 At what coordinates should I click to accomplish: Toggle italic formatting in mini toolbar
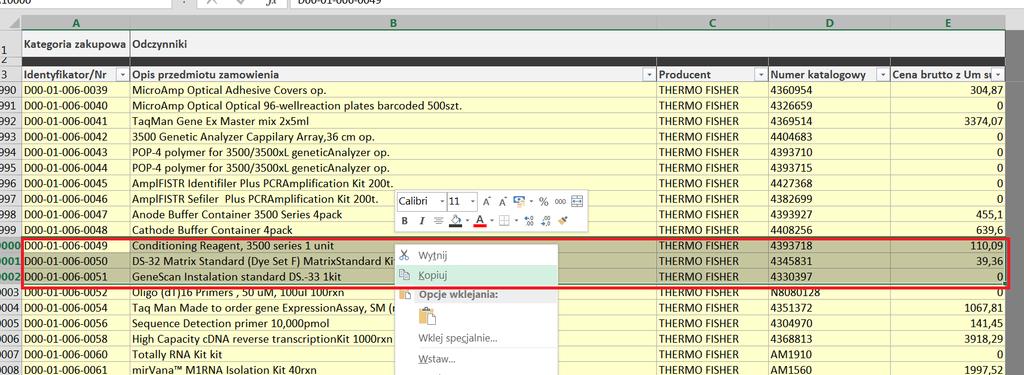coord(421,221)
